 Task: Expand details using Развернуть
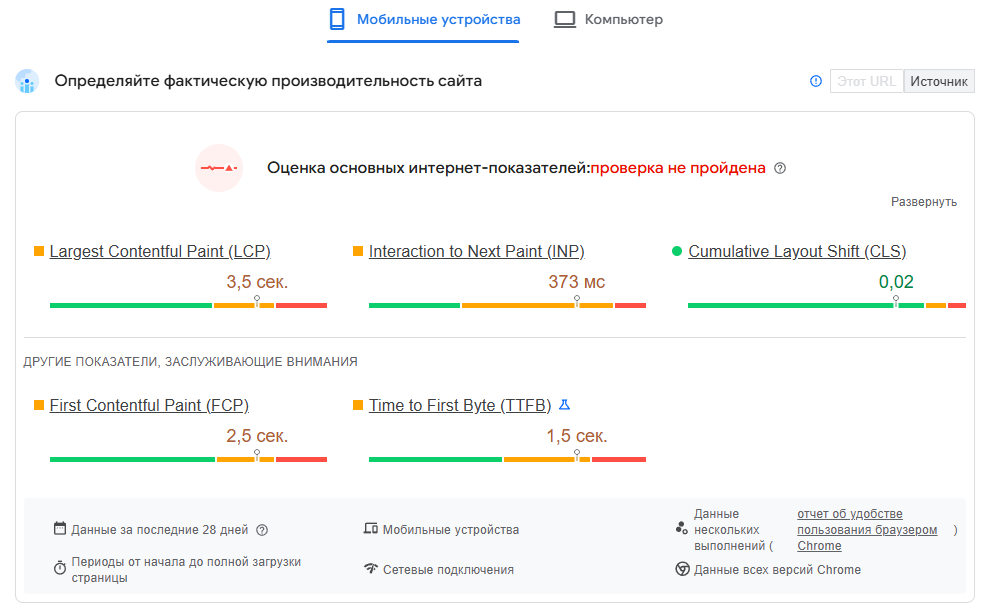coord(924,203)
